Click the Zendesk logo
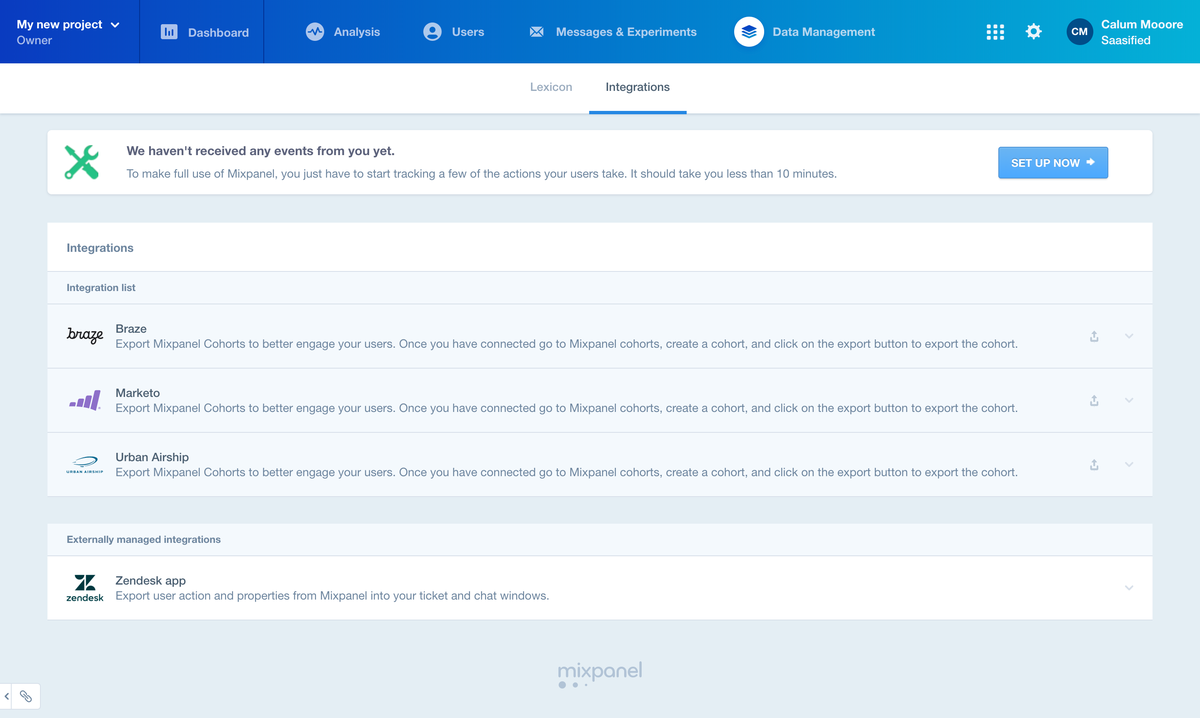The image size is (1200, 718). tap(85, 588)
